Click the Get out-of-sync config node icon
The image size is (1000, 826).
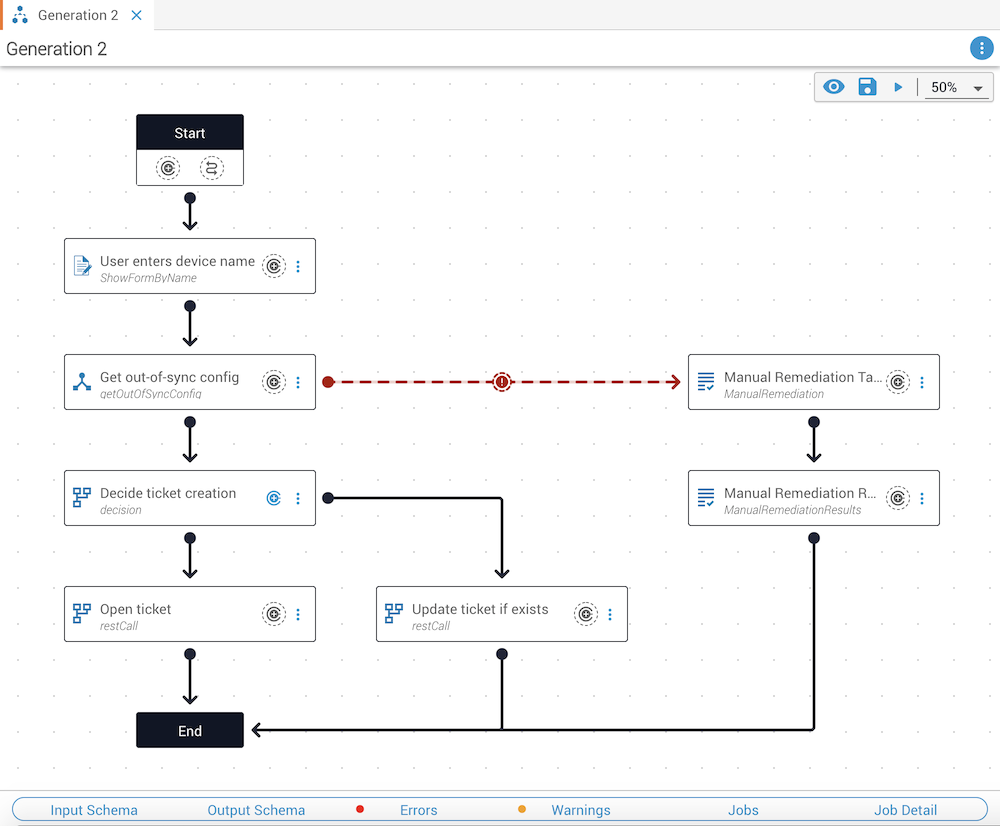82,382
